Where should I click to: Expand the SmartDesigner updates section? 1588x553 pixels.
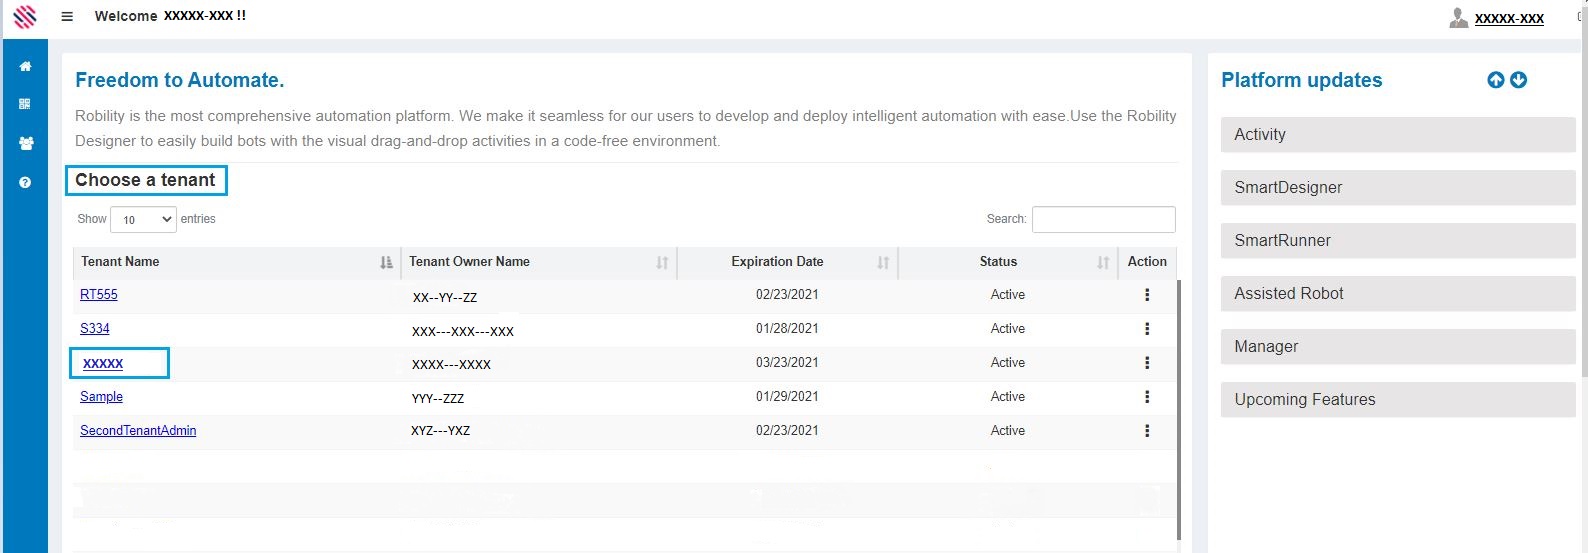pos(1397,188)
